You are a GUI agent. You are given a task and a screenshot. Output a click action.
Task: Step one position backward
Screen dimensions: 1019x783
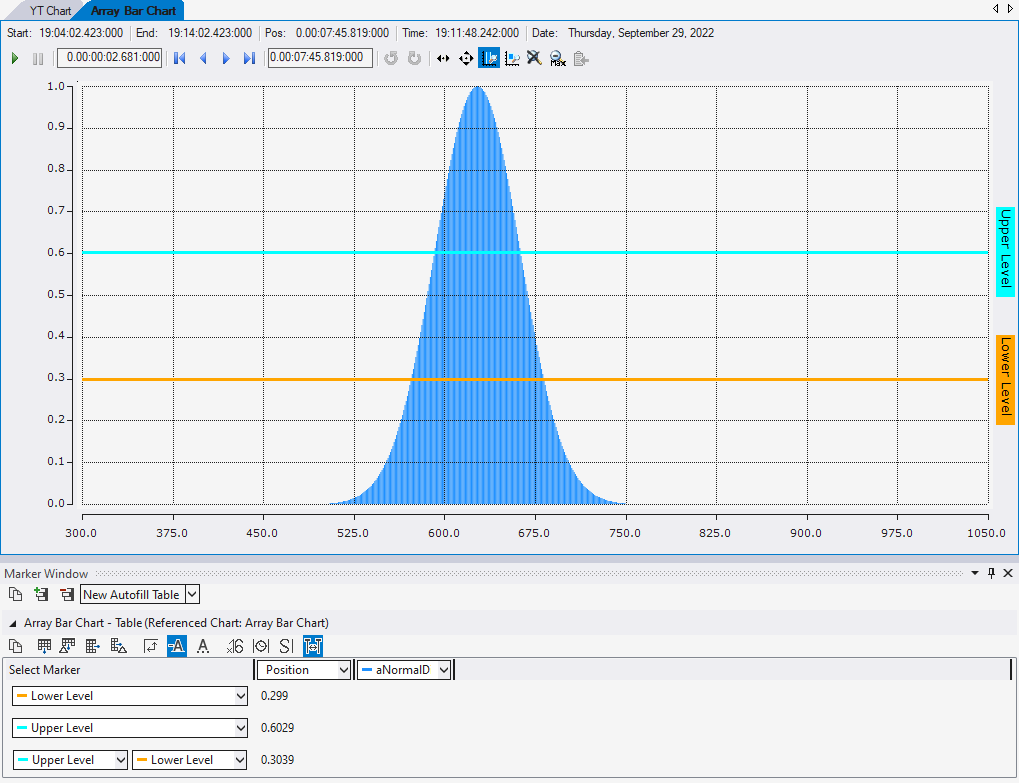[203, 58]
